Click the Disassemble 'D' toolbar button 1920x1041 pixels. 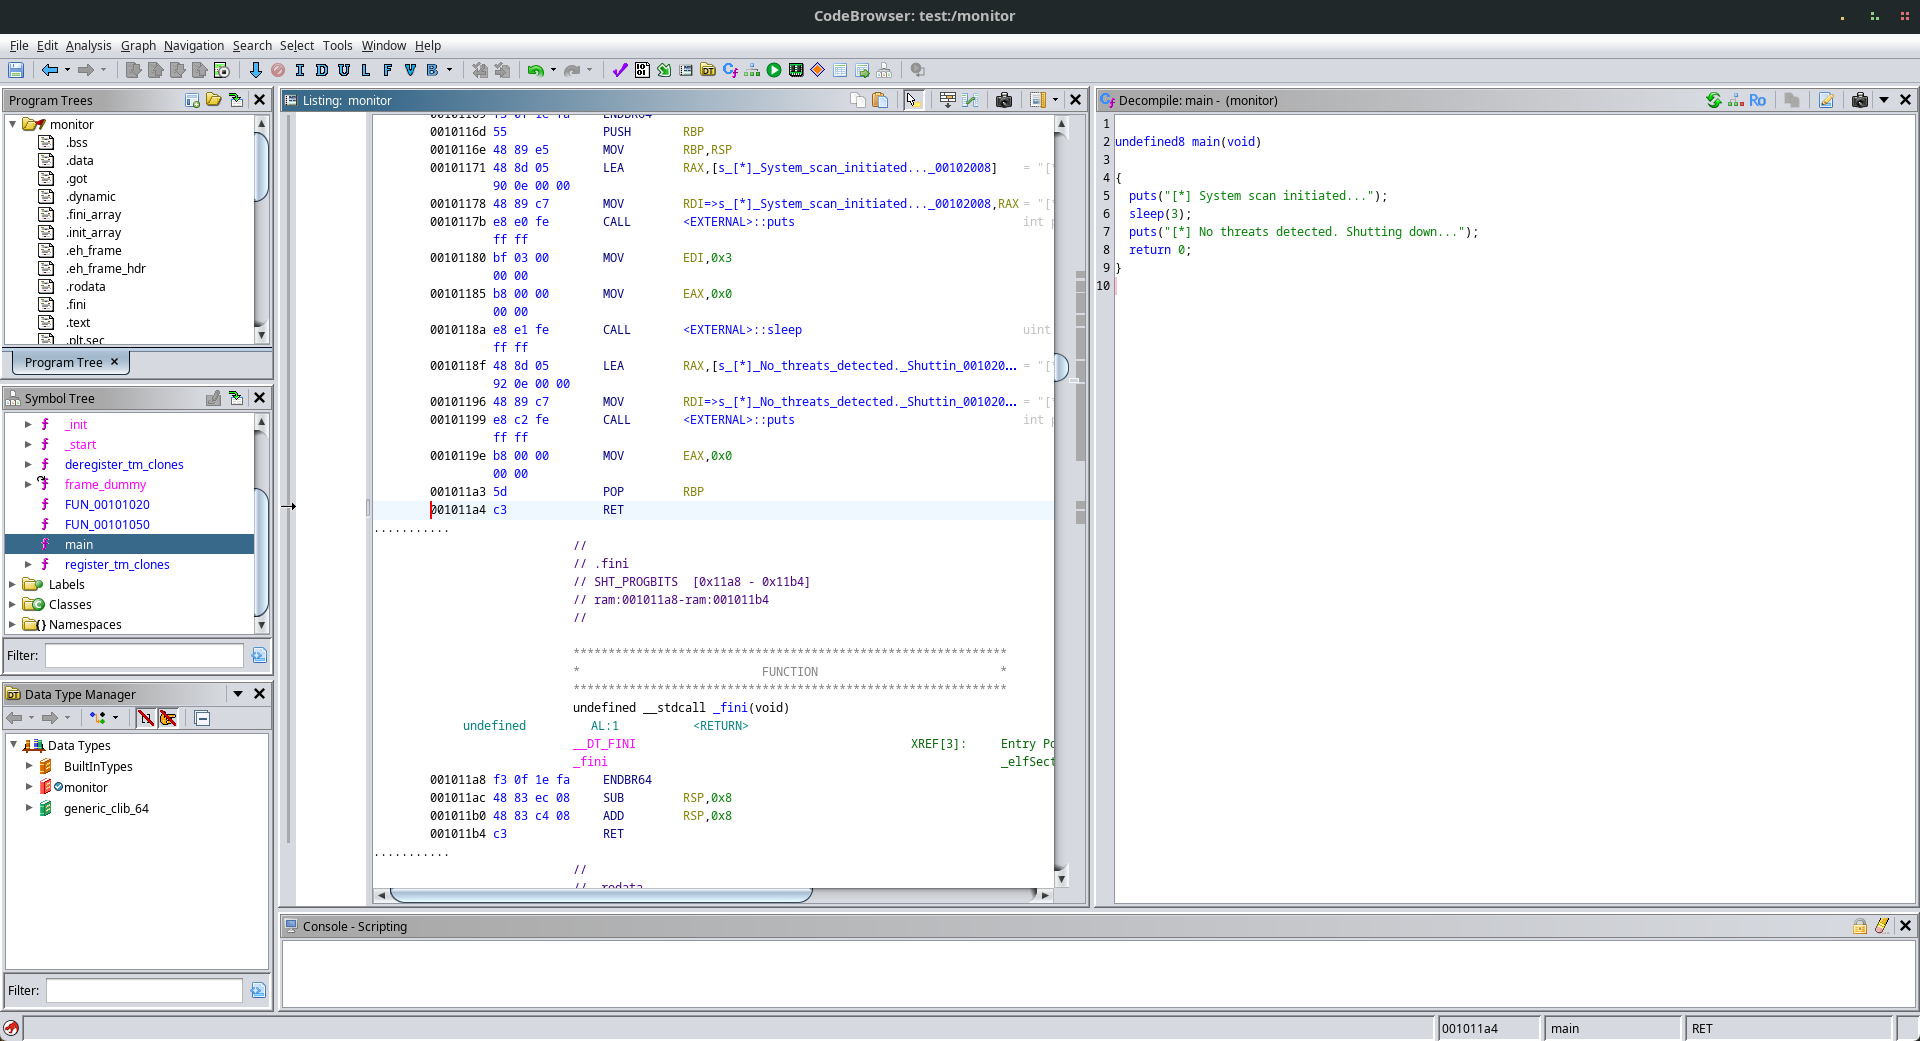pyautogui.click(x=321, y=70)
